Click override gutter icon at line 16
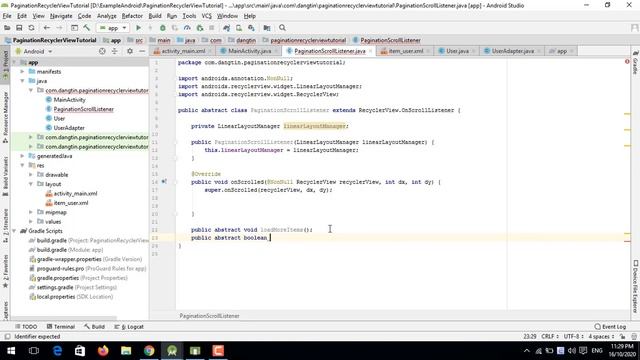Screen dimensions: 640x360 164,182
